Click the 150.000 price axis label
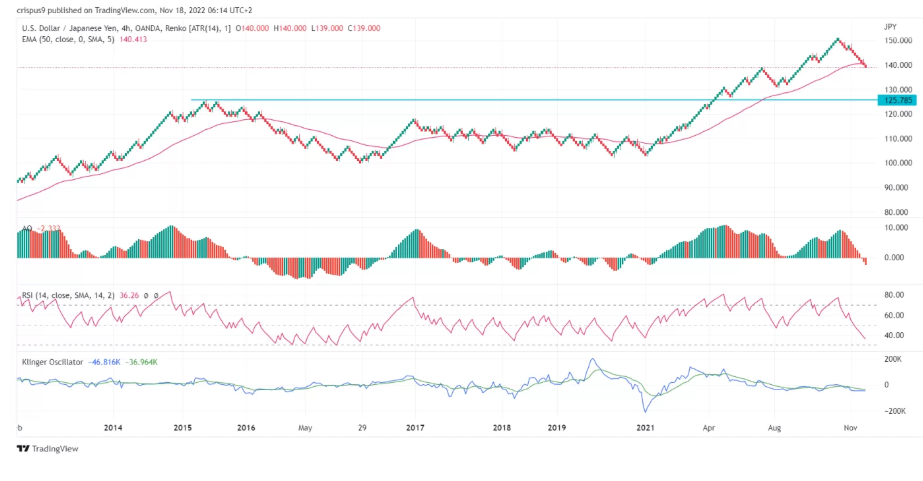This screenshot has width=923, height=481. 895,41
